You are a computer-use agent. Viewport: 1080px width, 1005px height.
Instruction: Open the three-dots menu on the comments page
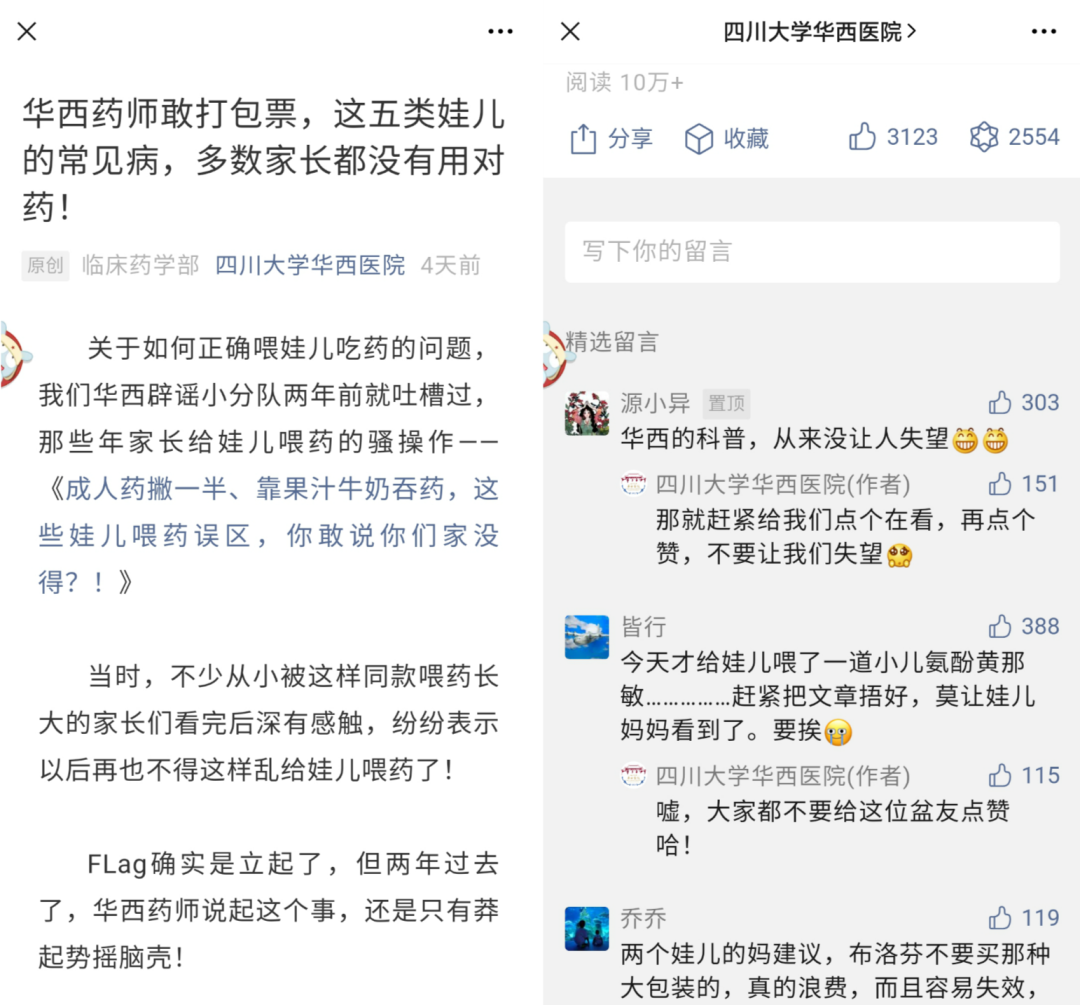[1043, 32]
